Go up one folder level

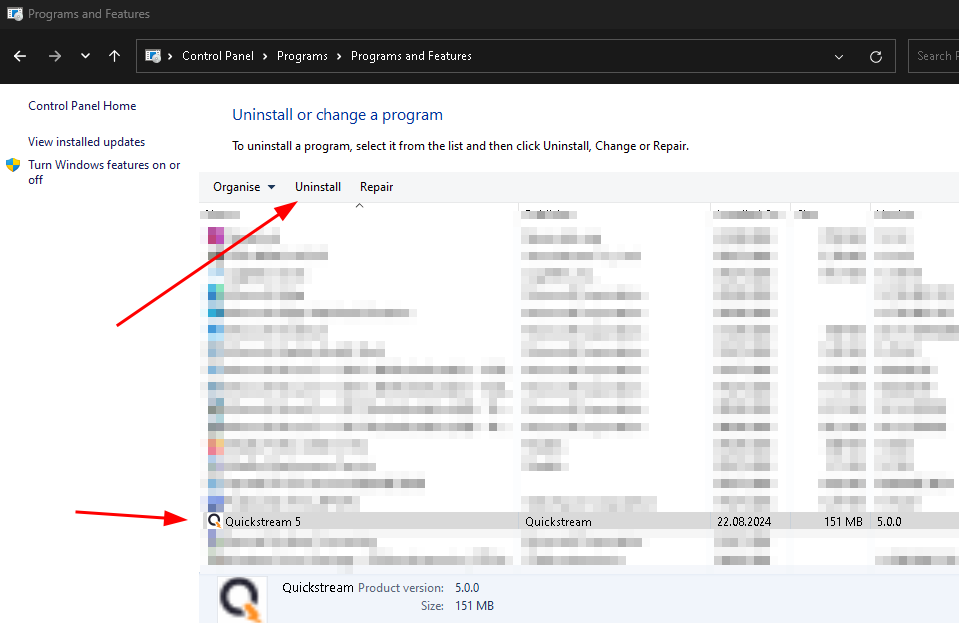(x=114, y=56)
